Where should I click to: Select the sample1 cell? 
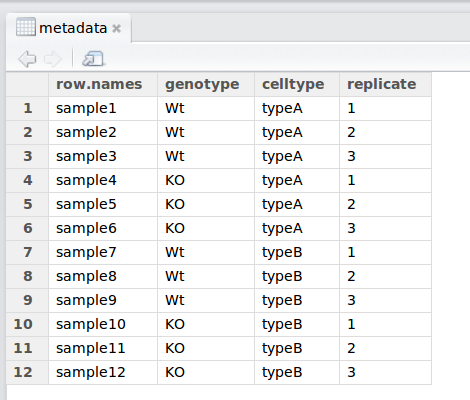click(x=103, y=109)
